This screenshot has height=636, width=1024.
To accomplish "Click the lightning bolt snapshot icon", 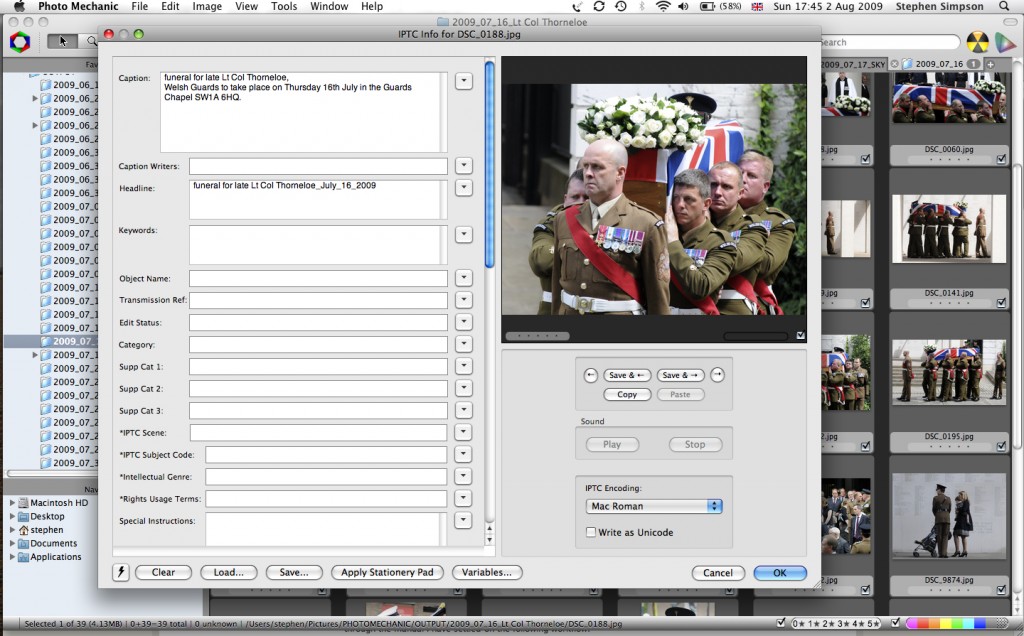I will coord(121,573).
